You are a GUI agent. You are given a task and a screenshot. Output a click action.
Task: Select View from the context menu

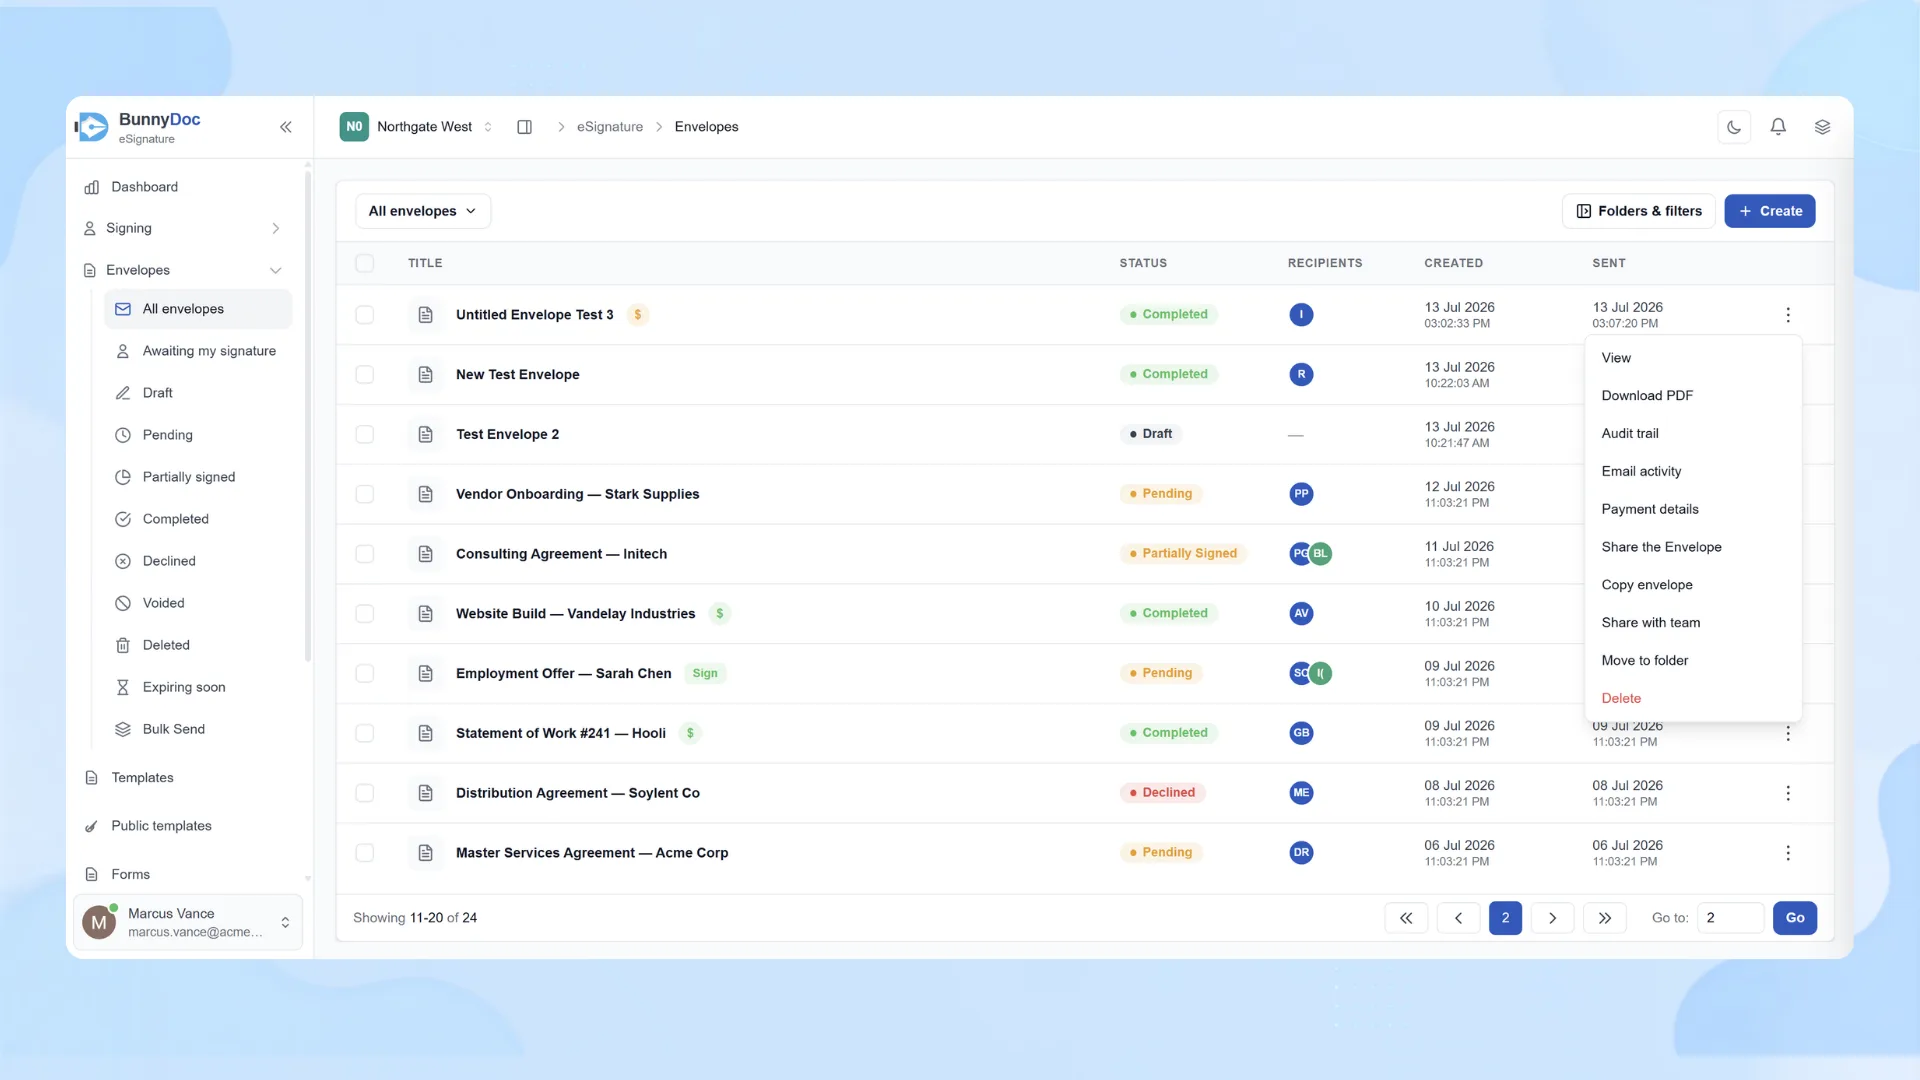[x=1692, y=358]
